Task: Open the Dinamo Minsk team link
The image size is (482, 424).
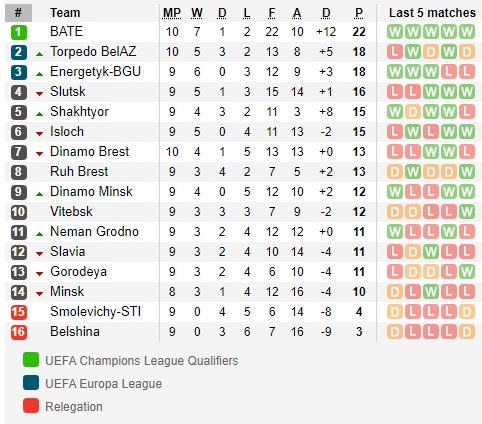Action: (x=91, y=192)
